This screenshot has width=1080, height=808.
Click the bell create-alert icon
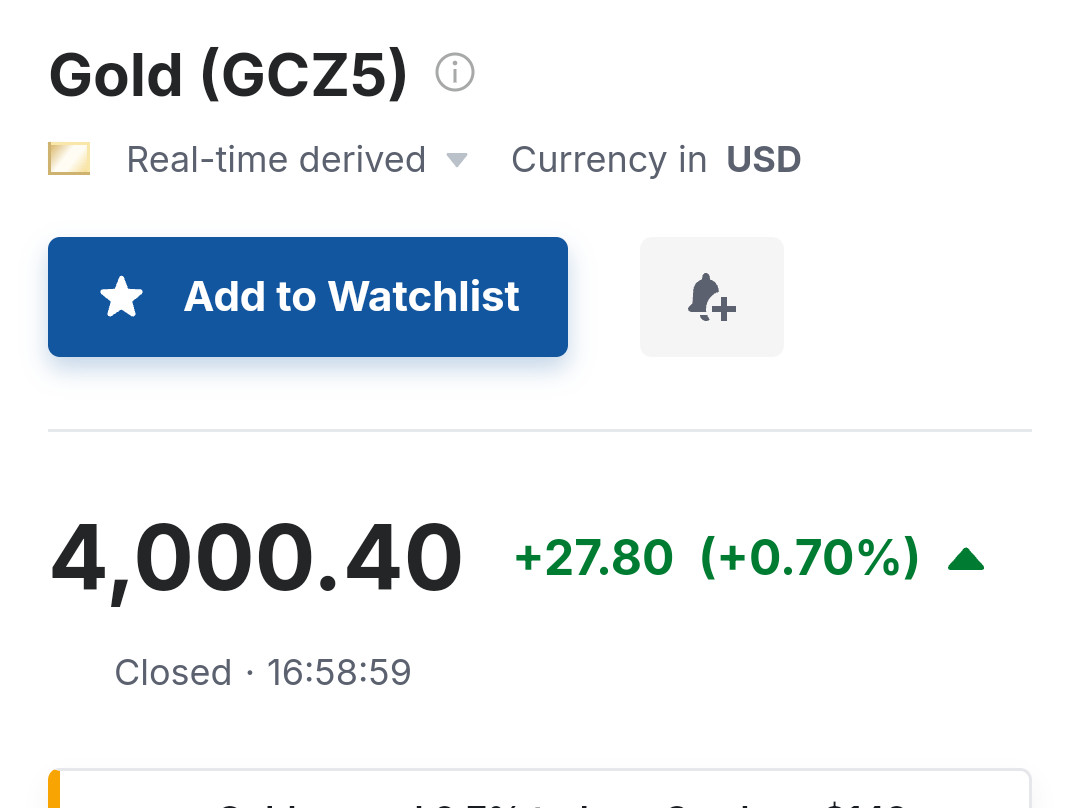712,298
